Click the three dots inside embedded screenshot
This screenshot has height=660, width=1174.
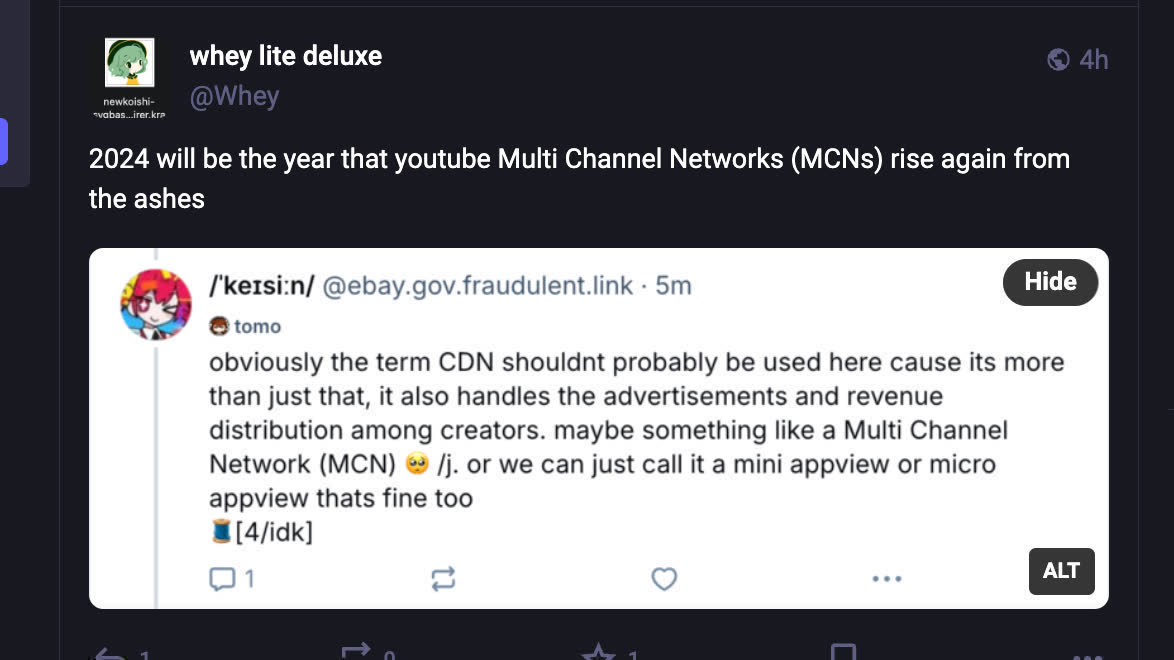coord(887,578)
